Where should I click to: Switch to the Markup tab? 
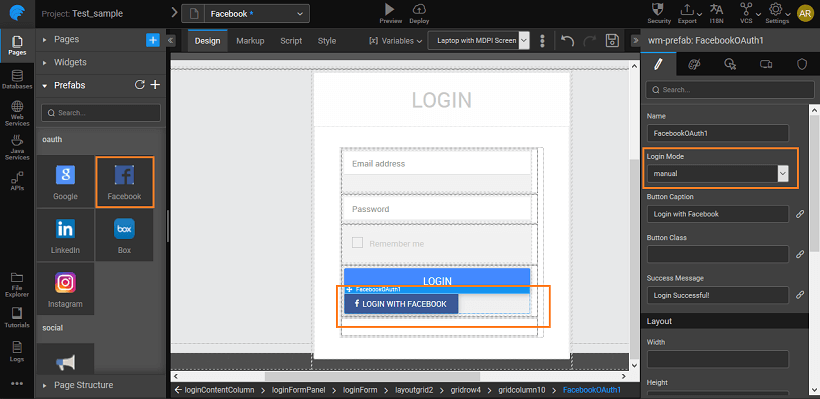click(250, 41)
